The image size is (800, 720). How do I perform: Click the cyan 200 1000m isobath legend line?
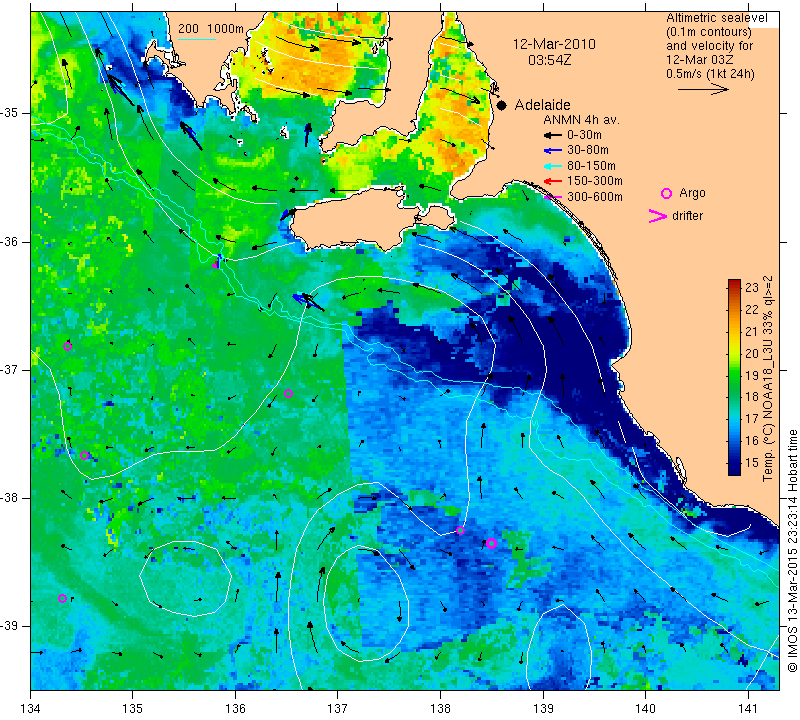click(x=196, y=40)
